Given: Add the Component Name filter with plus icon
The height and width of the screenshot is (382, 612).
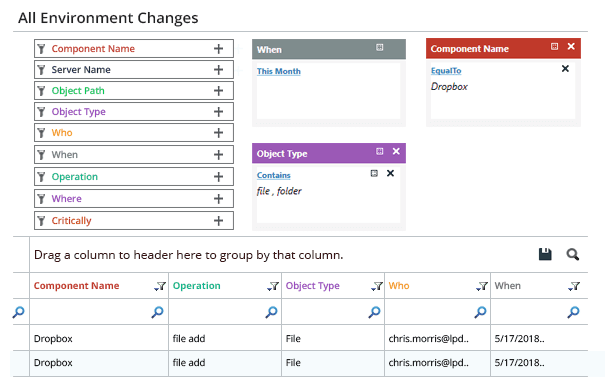Looking at the screenshot, I should pos(218,49).
